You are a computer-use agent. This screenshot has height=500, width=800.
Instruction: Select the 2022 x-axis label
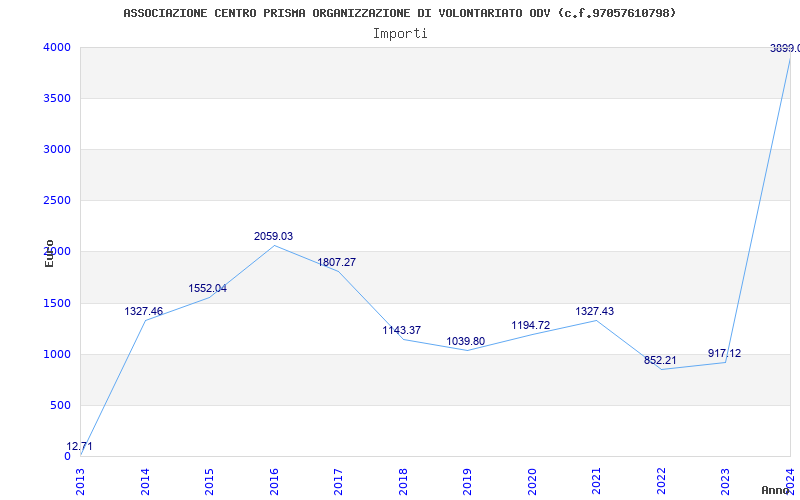point(661,481)
